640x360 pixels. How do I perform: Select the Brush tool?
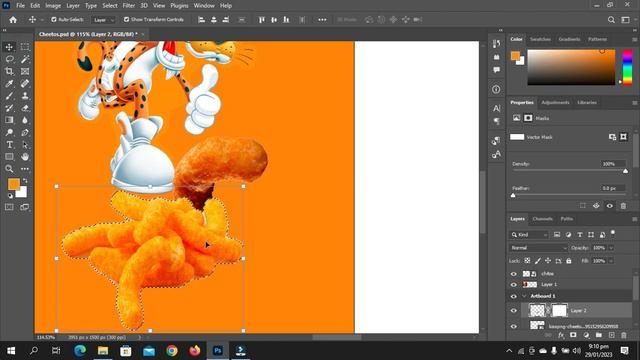click(9, 96)
